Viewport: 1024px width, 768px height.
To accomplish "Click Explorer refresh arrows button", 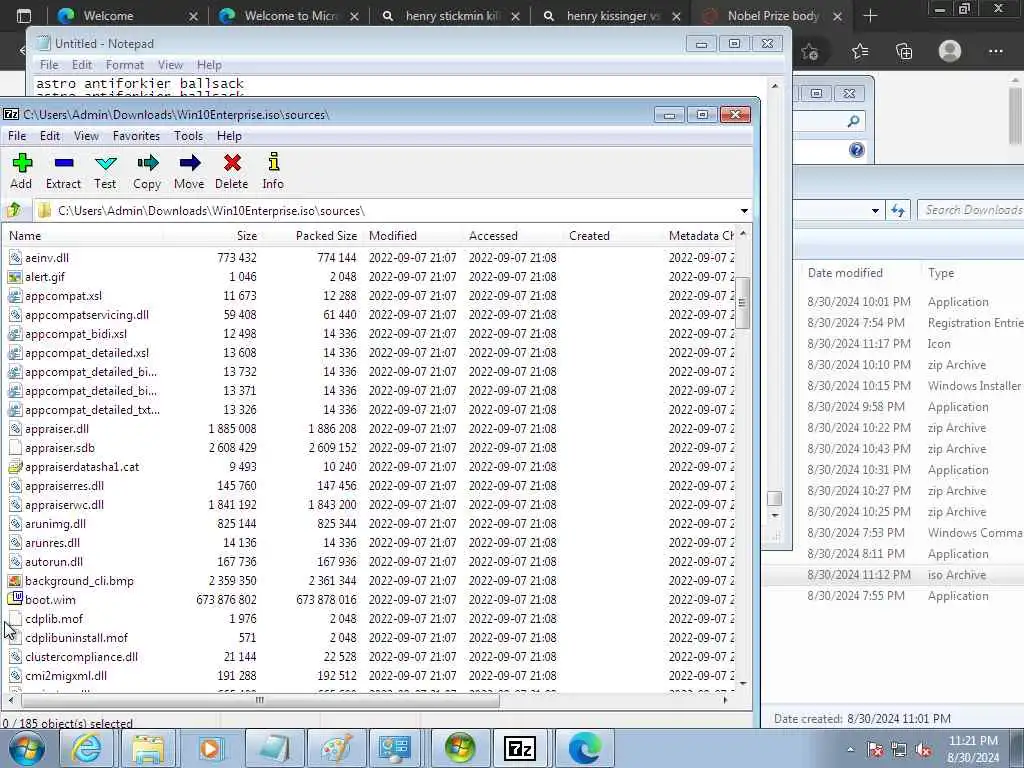I will coord(898,210).
